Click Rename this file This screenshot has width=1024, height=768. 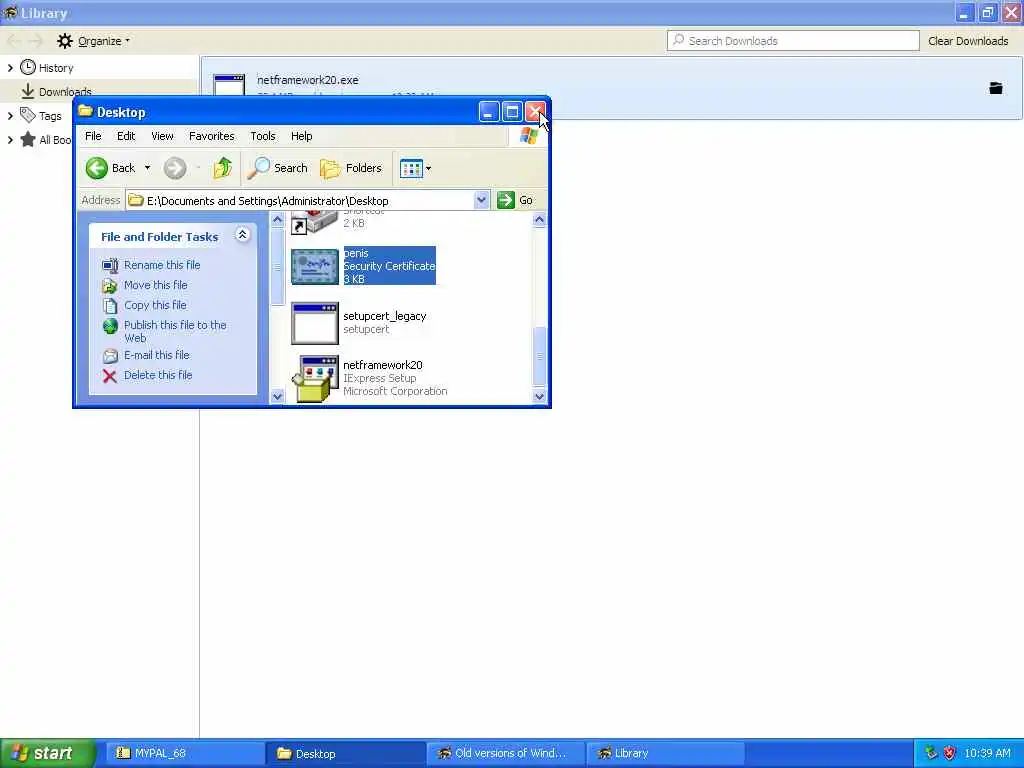tap(162, 265)
